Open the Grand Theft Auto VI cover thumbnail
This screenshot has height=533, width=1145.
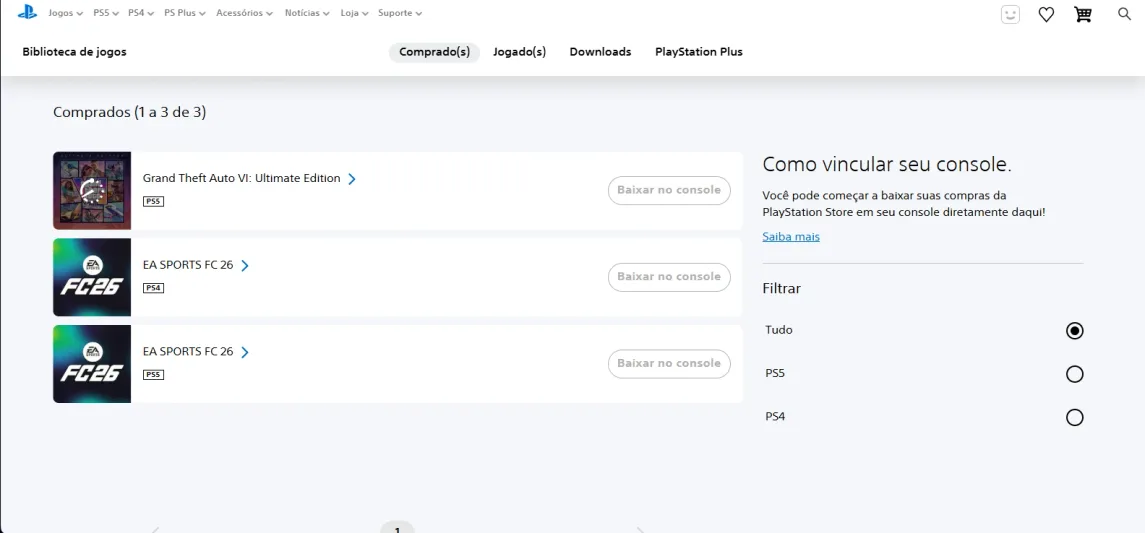(92, 191)
